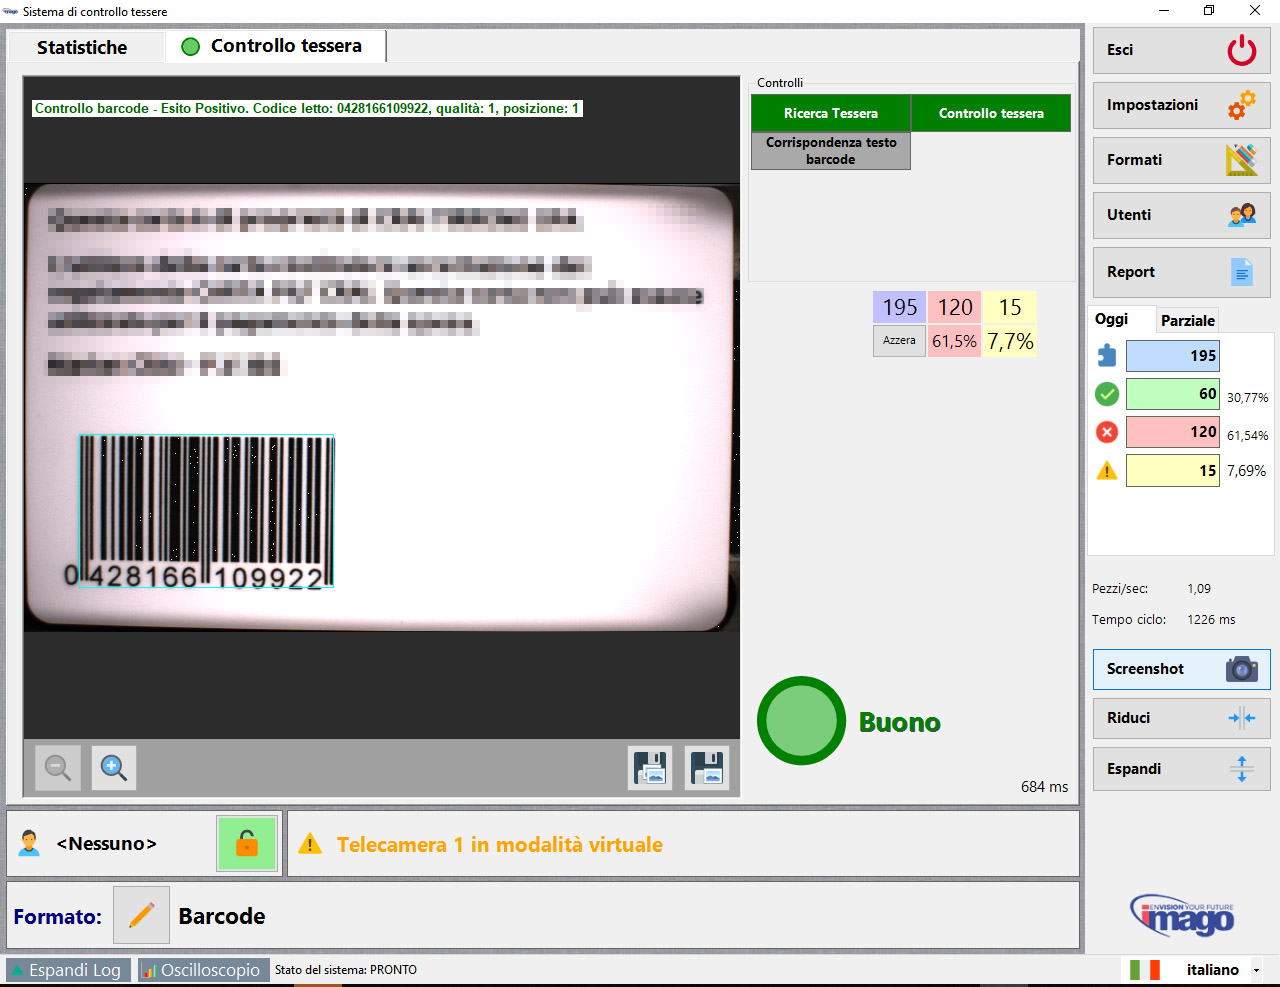The image size is (1280, 987).
Task: Edit format with the pencil icon
Action: tap(141, 915)
